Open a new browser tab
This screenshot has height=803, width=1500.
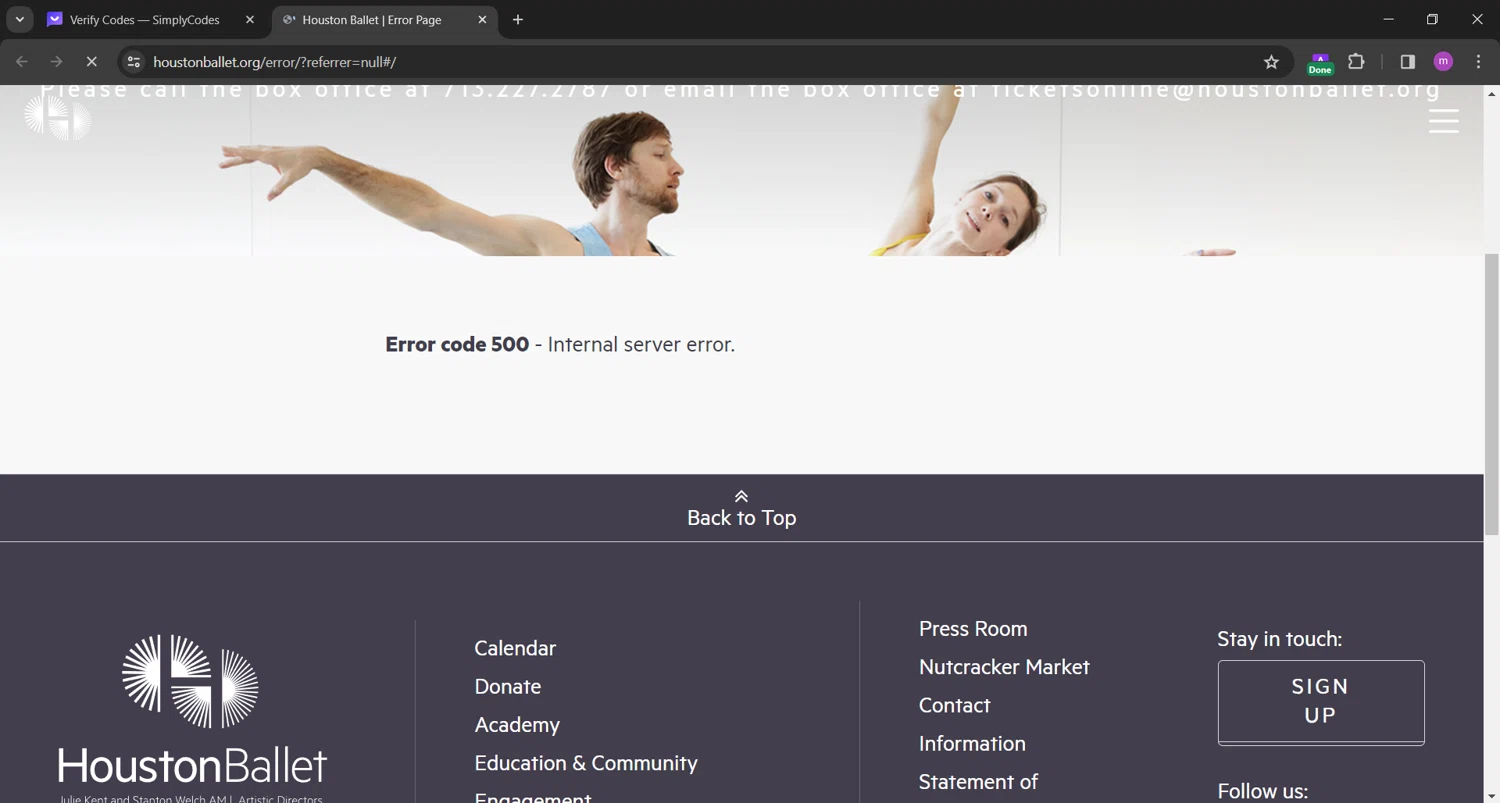pos(518,20)
